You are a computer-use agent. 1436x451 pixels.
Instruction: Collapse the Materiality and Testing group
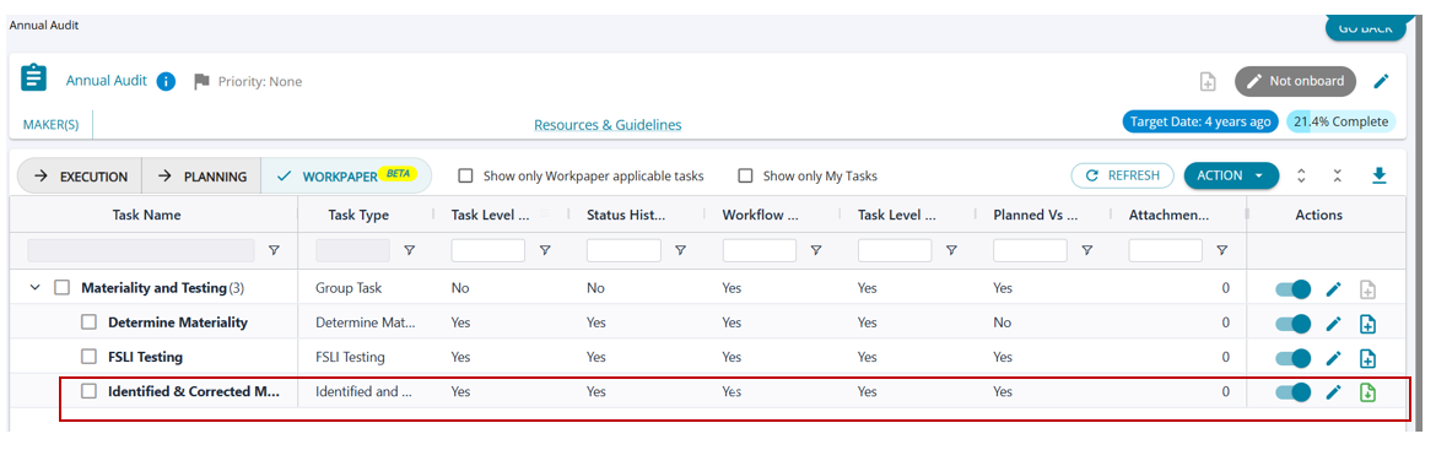pos(35,288)
